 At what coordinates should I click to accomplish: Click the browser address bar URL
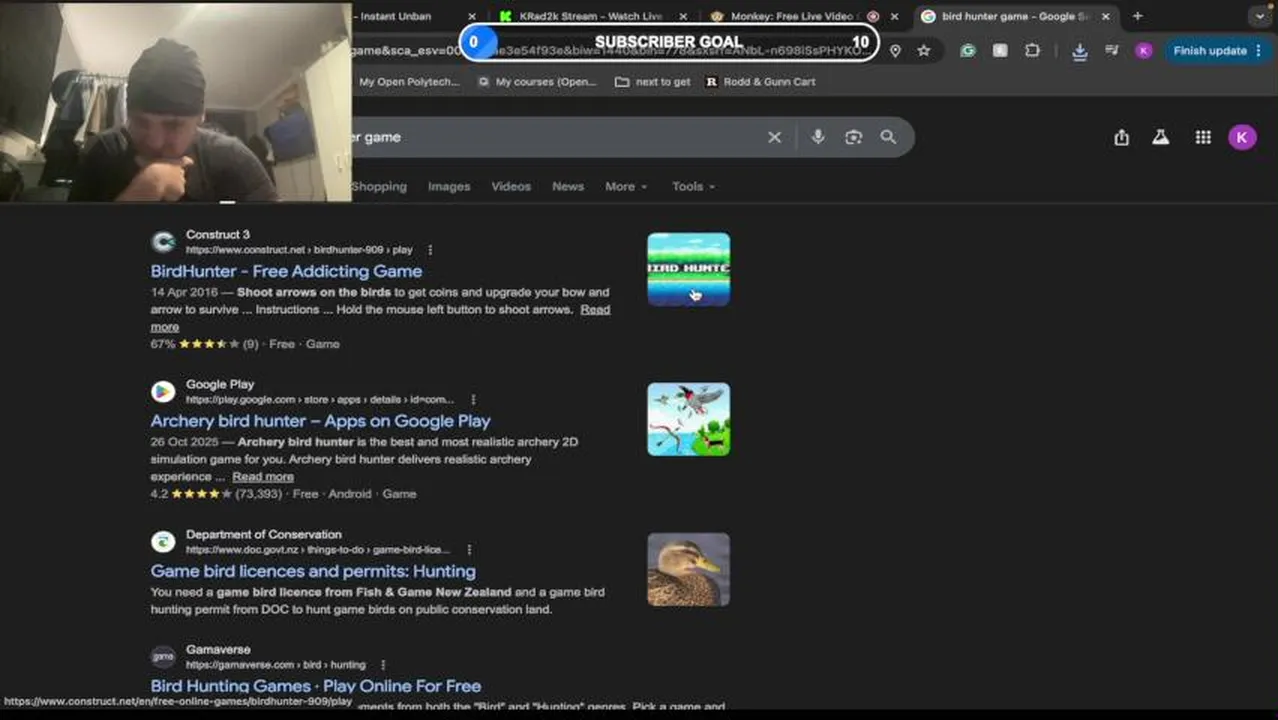tap(610, 51)
